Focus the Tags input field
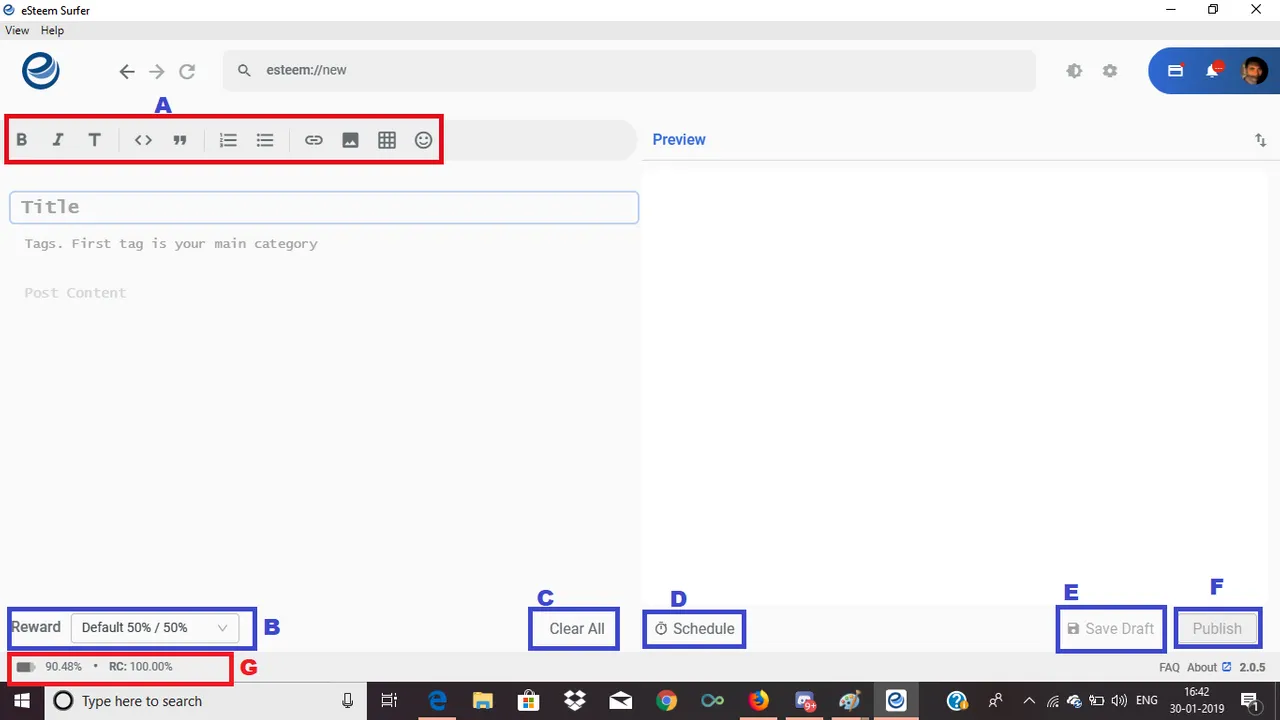 point(324,243)
